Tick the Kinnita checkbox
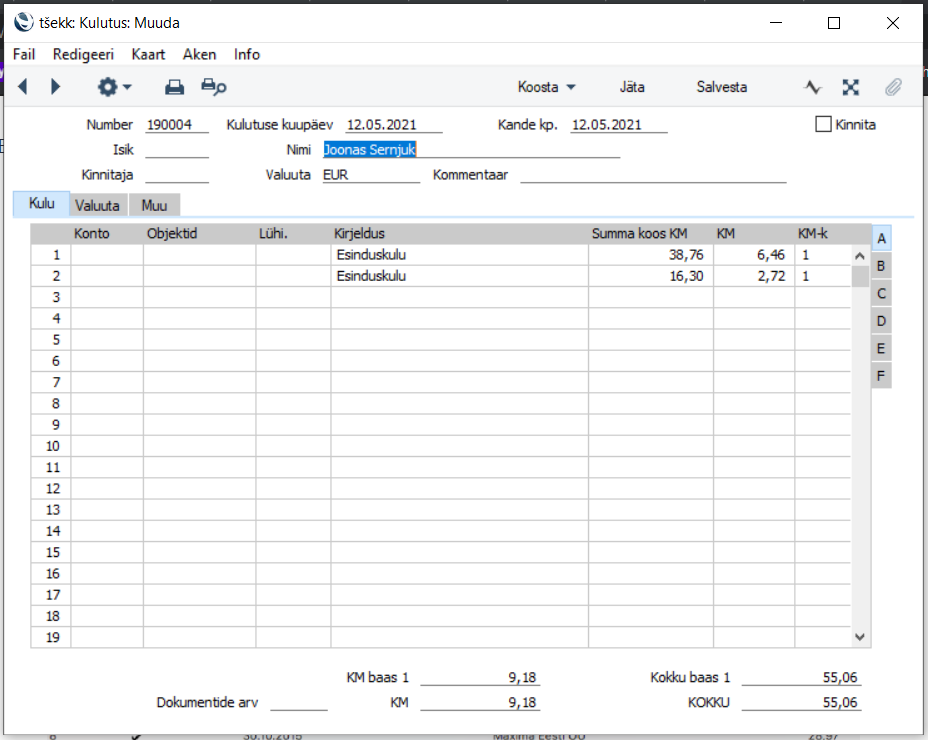The width and height of the screenshot is (928, 740). pyautogui.click(x=823, y=124)
